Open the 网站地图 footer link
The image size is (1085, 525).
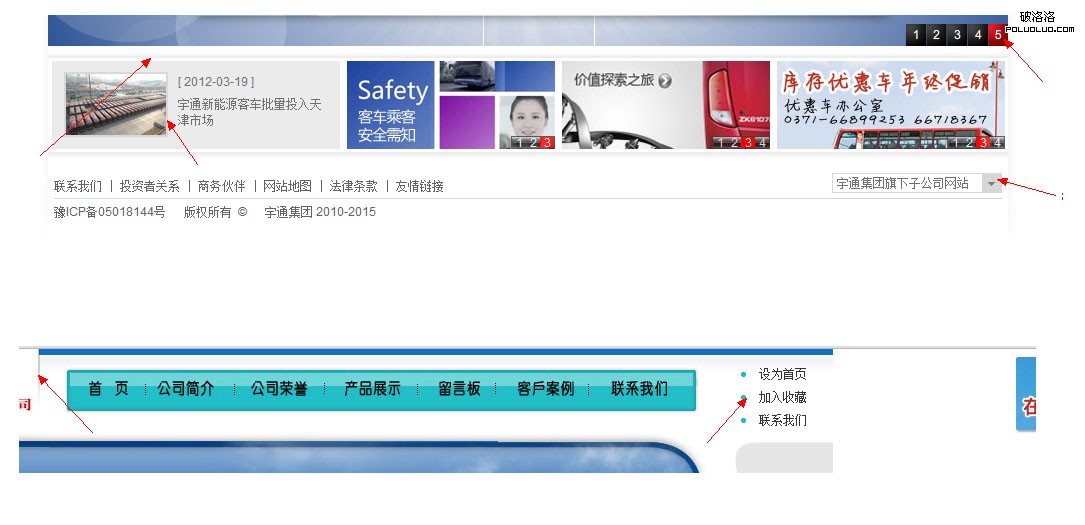287,186
